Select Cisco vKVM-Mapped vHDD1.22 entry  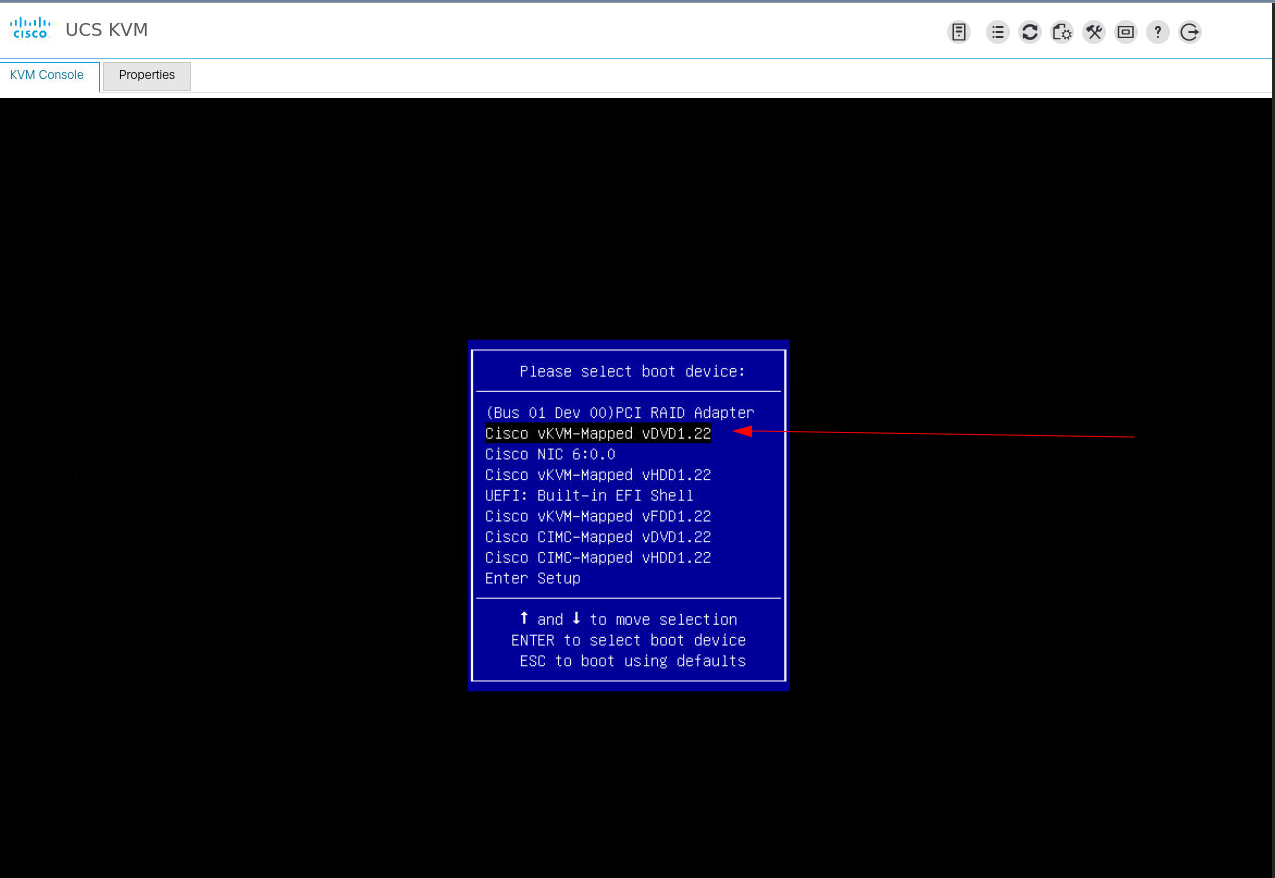click(x=598, y=475)
